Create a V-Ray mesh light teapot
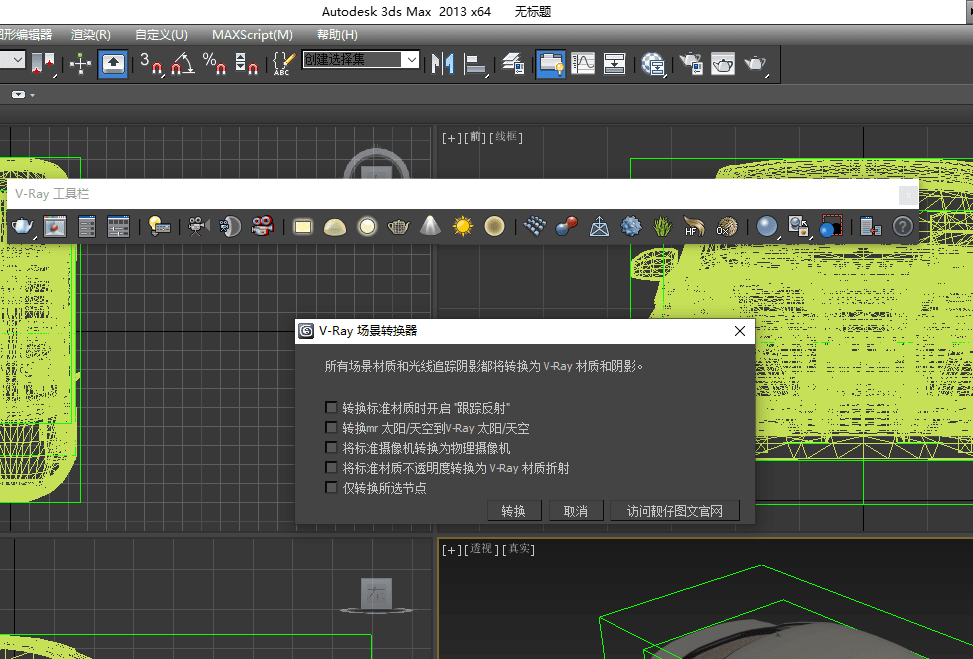Screen dimensions: 973x659 pos(398,227)
